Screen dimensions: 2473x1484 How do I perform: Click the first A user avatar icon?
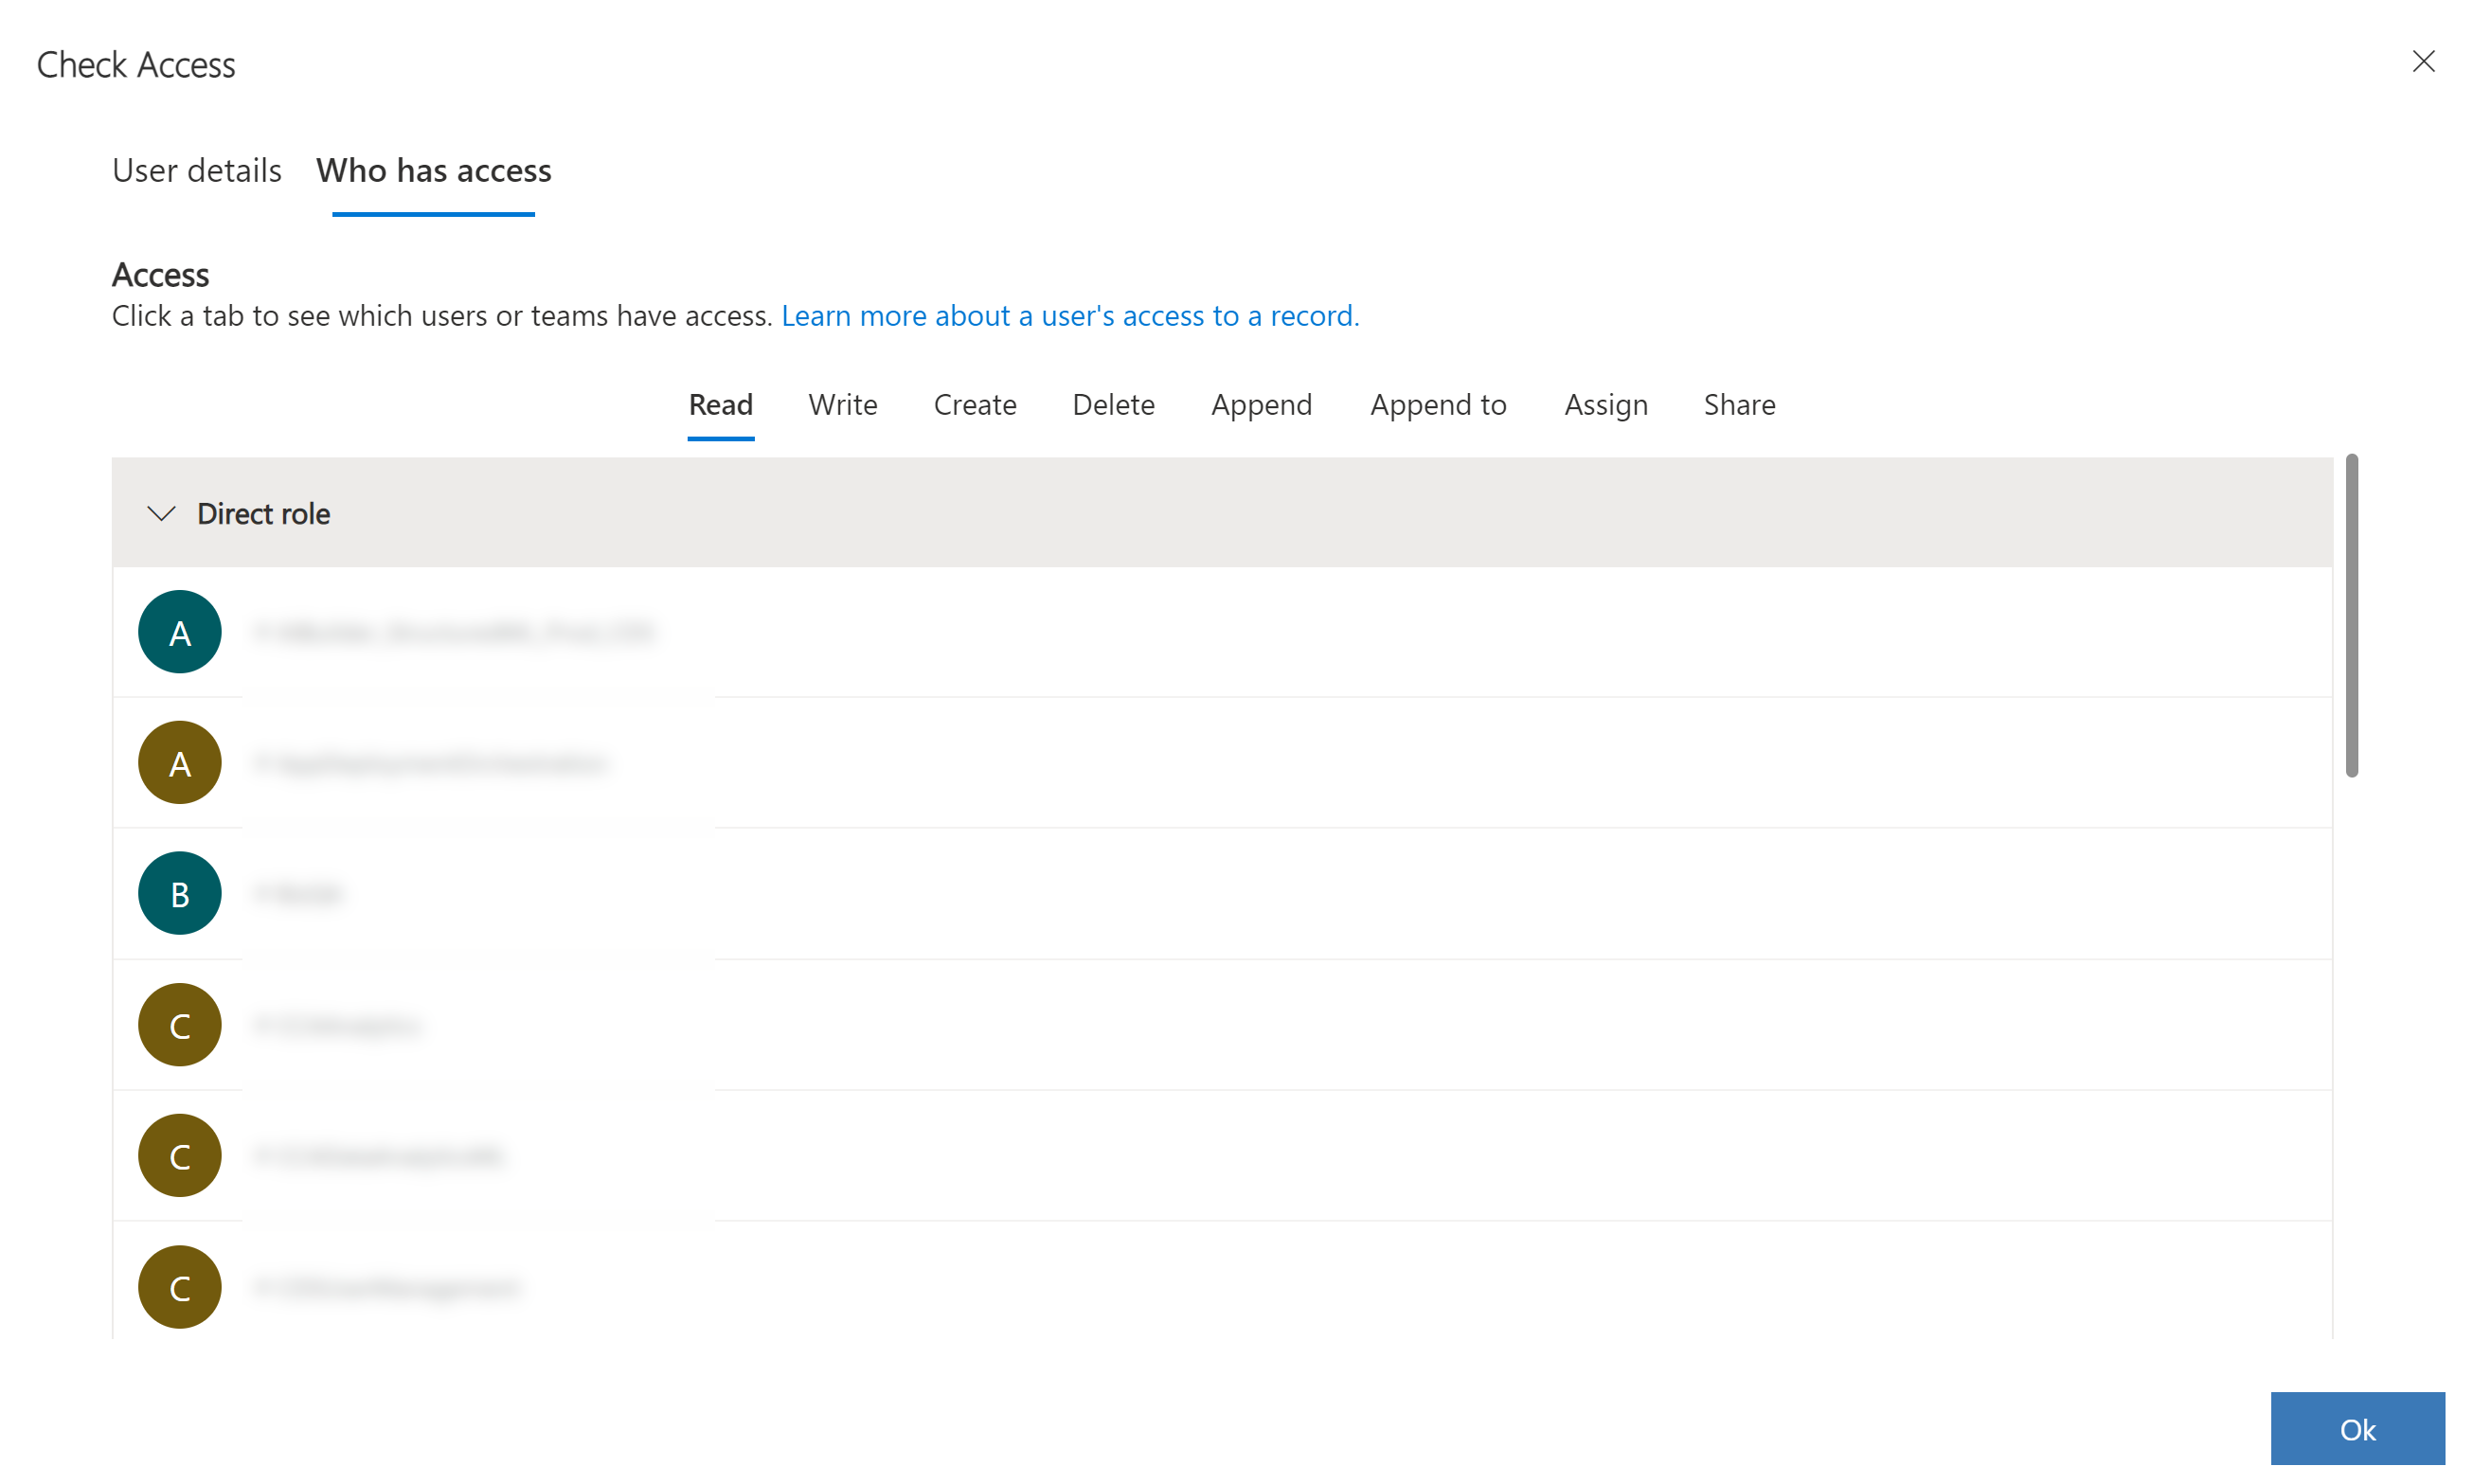[178, 631]
